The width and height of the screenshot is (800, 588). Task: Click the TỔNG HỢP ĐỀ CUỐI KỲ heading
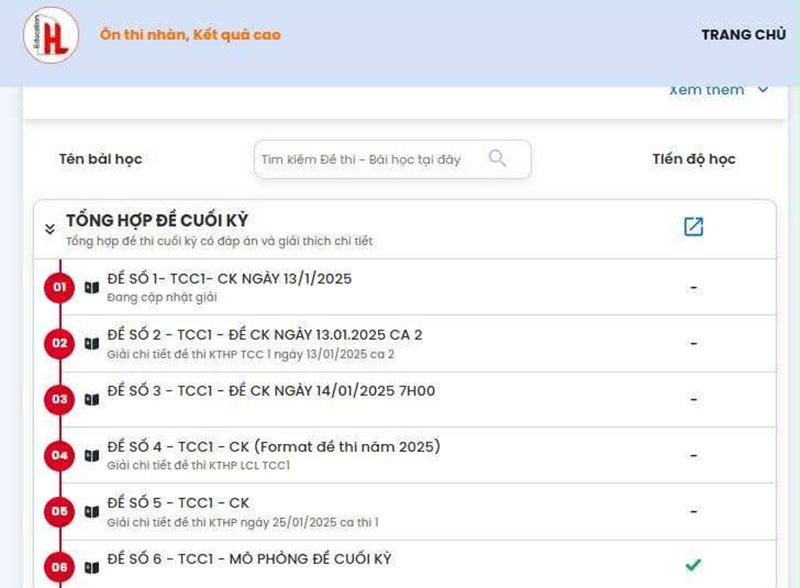(157, 220)
